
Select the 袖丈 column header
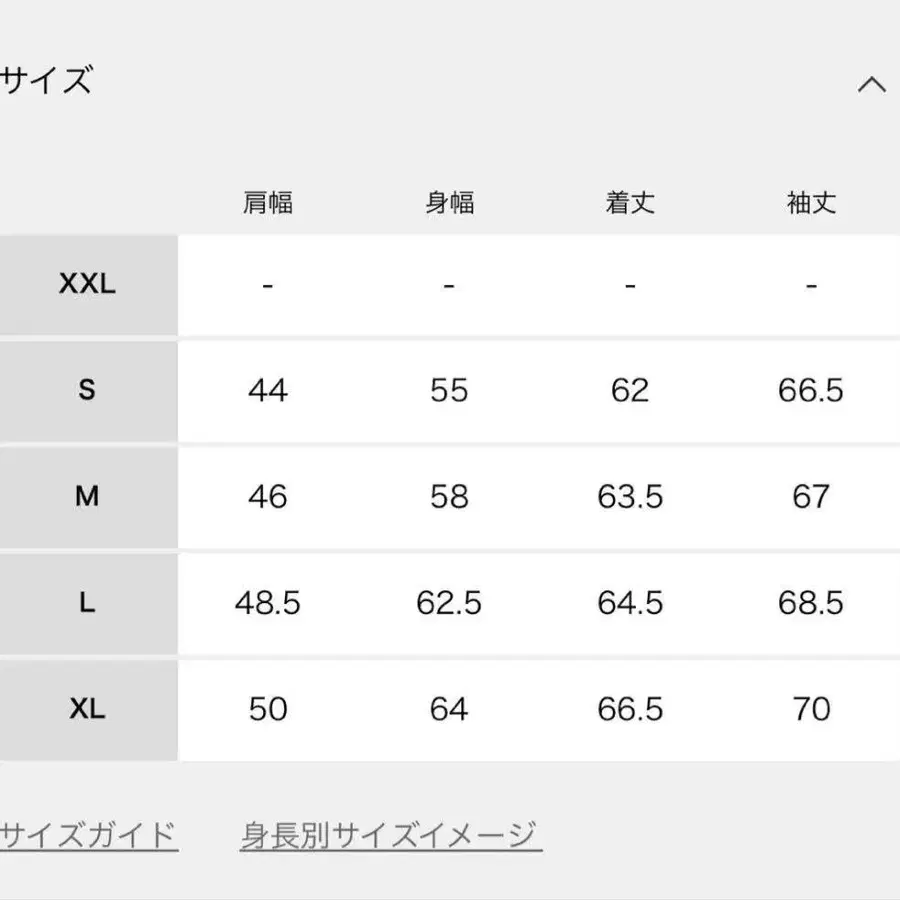811,203
